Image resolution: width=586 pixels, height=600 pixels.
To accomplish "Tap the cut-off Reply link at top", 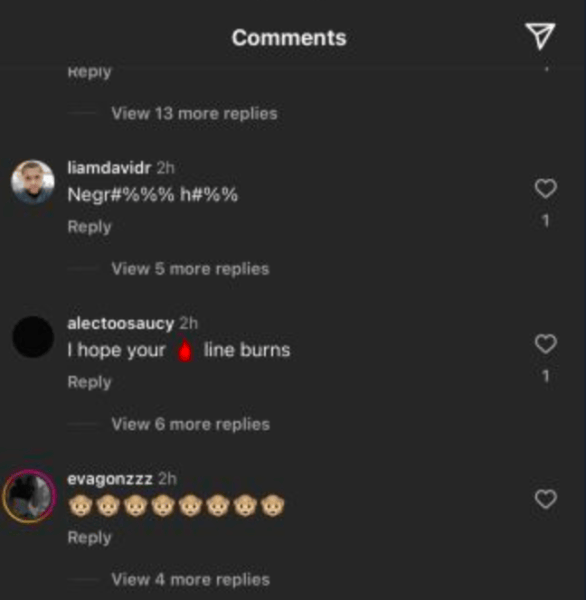I will 89,72.
